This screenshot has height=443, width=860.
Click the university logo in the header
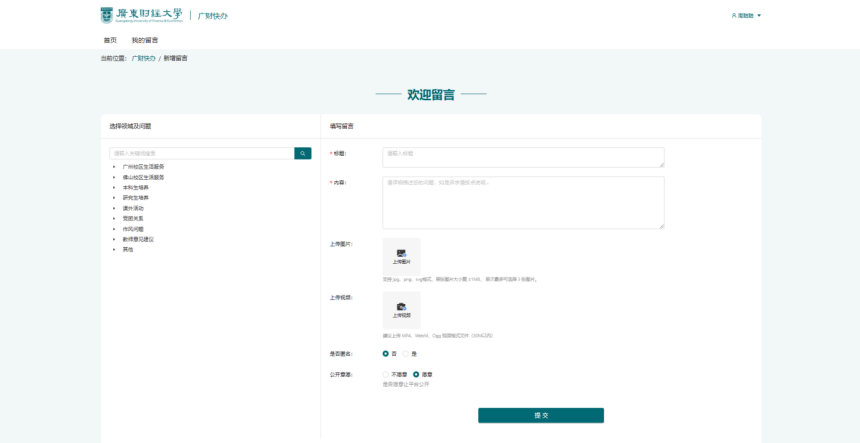(142, 15)
